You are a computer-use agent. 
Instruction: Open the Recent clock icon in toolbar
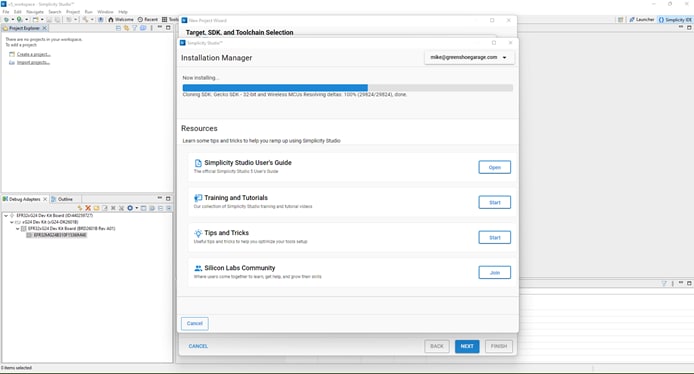pos(140,19)
